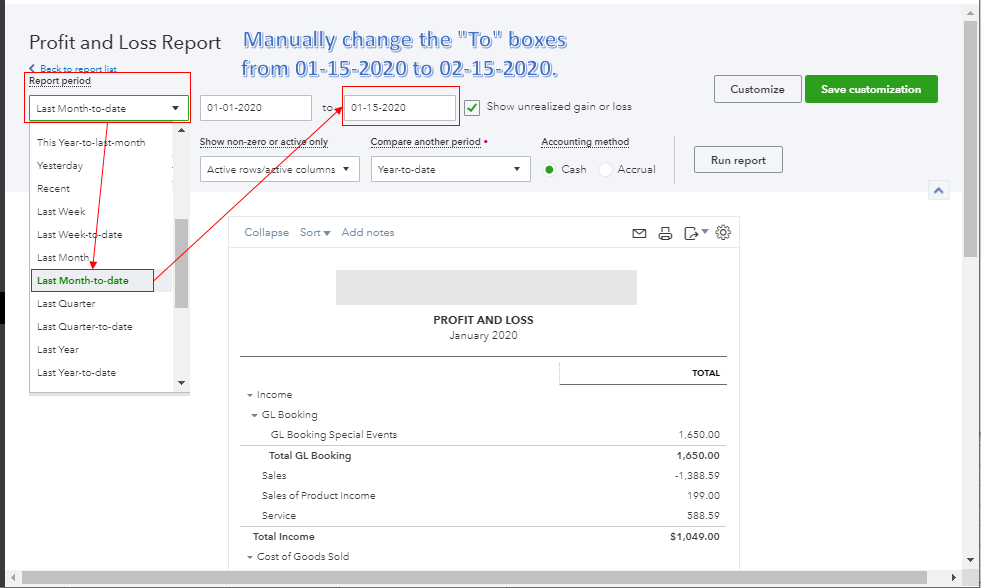981x588 pixels.
Task: Print the report using printer icon
Action: [665, 234]
